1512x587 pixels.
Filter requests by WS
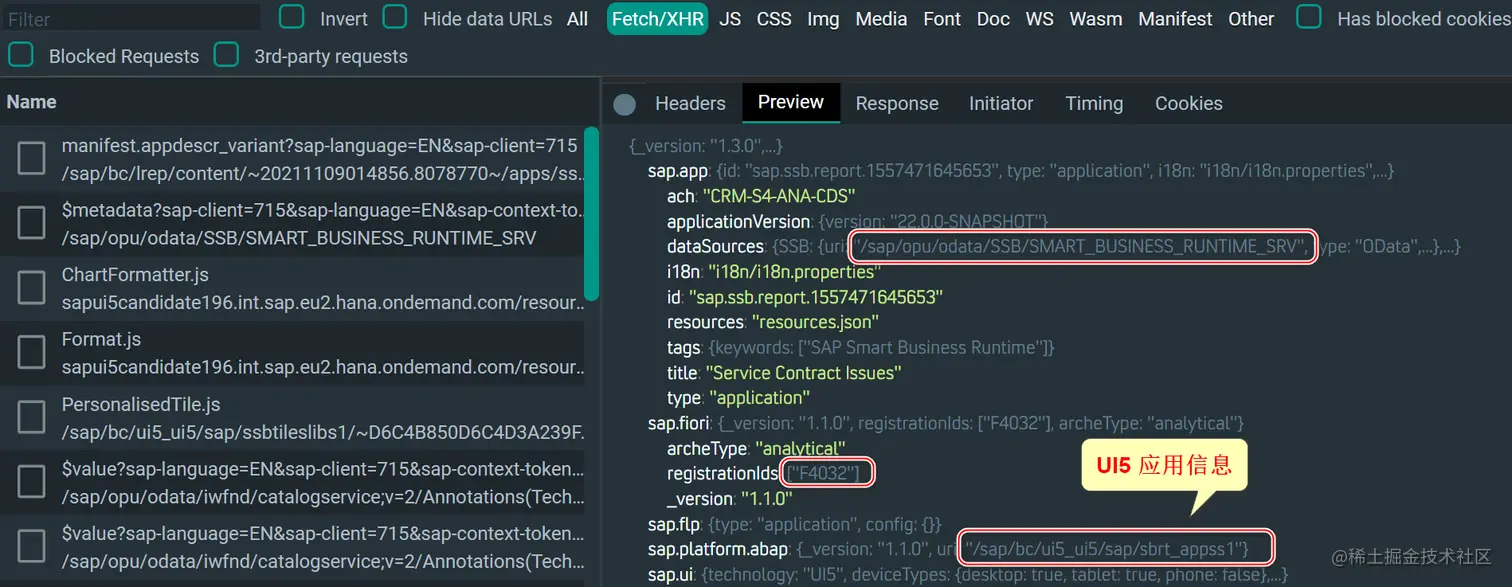tap(1040, 19)
